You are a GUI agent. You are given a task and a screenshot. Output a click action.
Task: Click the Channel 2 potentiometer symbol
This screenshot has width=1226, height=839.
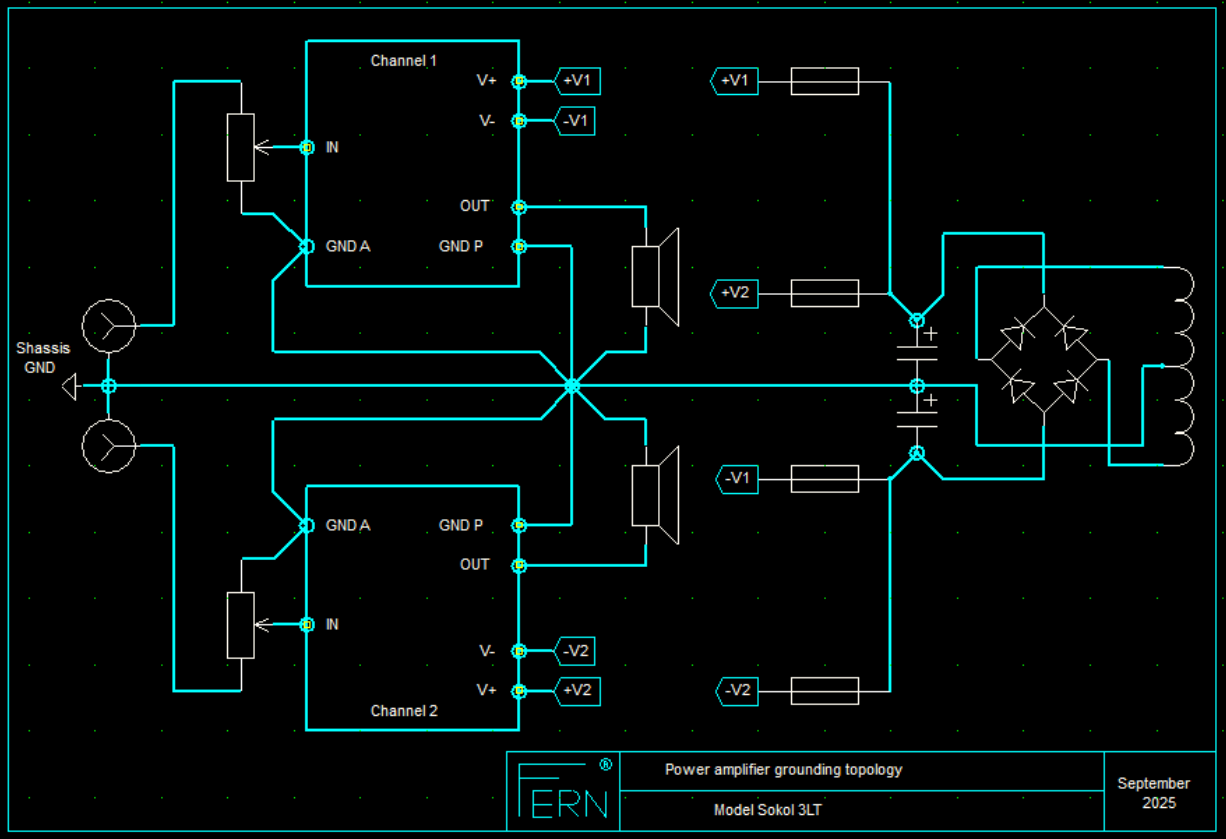(241, 625)
